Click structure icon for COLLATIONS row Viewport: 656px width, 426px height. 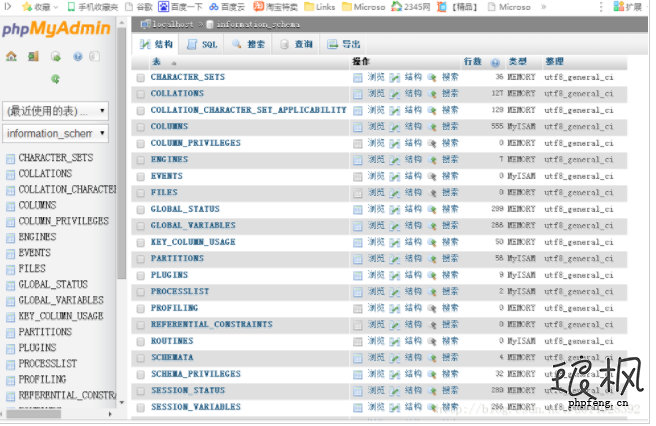[x=395, y=94]
